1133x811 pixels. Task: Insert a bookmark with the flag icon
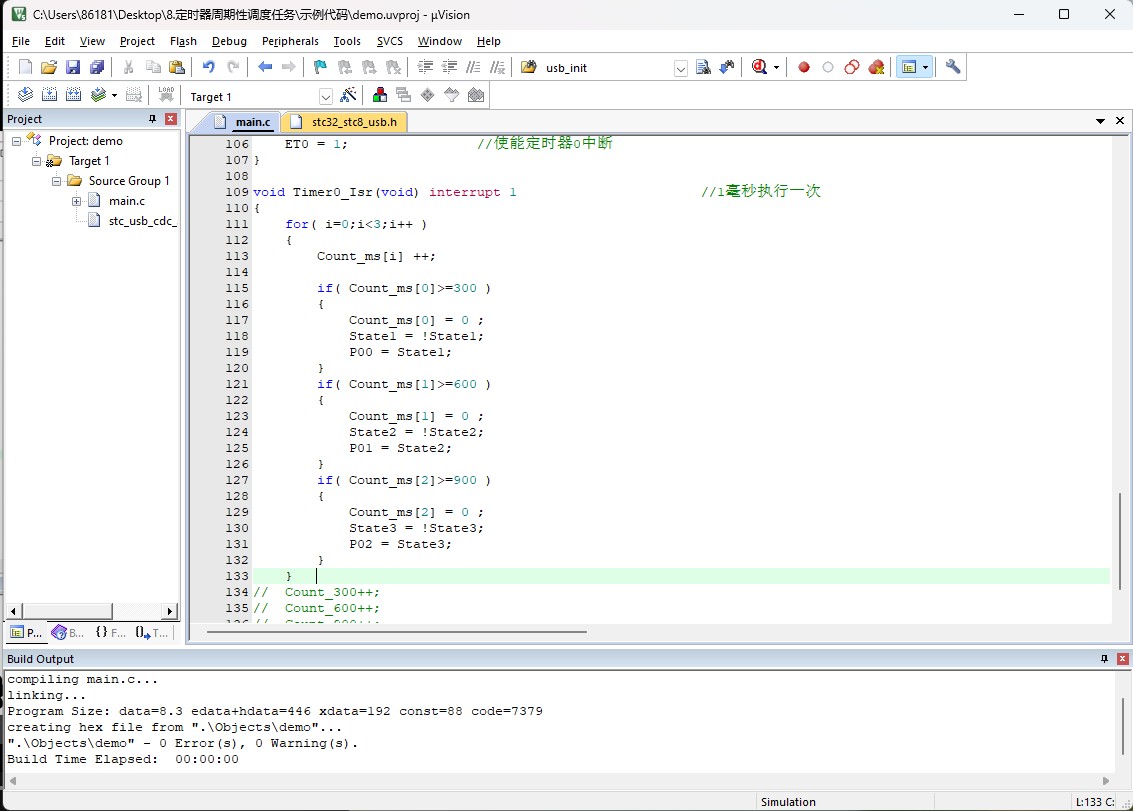point(320,67)
